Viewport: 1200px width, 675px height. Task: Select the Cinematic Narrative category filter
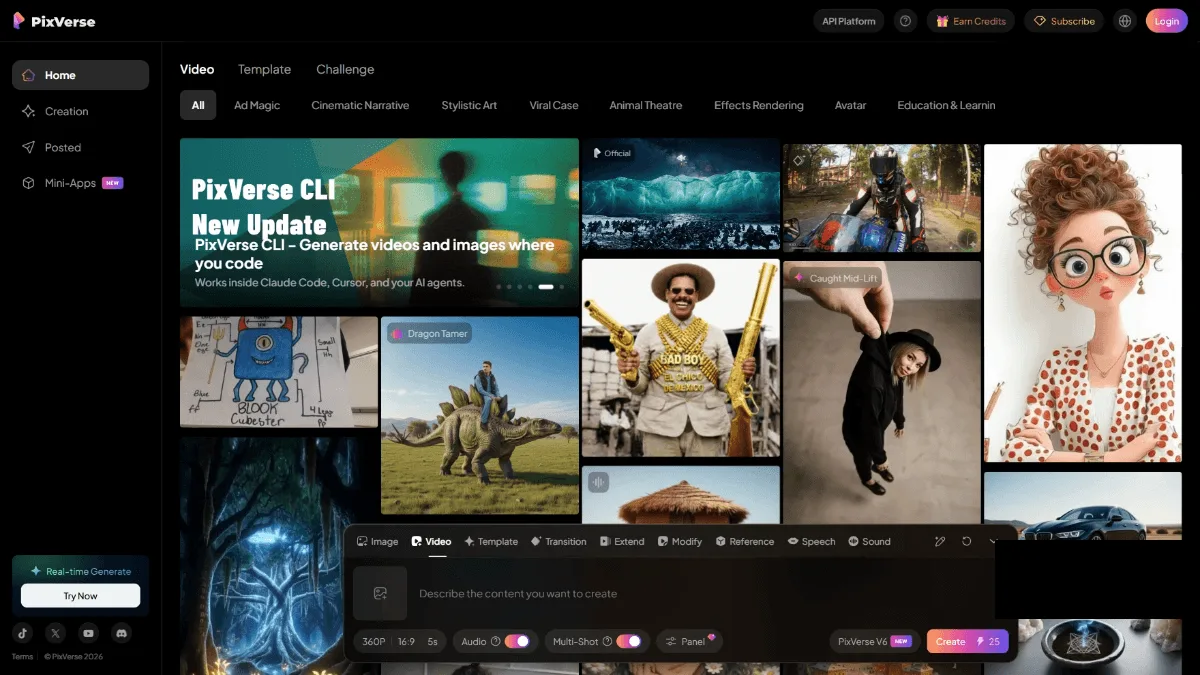[360, 105]
